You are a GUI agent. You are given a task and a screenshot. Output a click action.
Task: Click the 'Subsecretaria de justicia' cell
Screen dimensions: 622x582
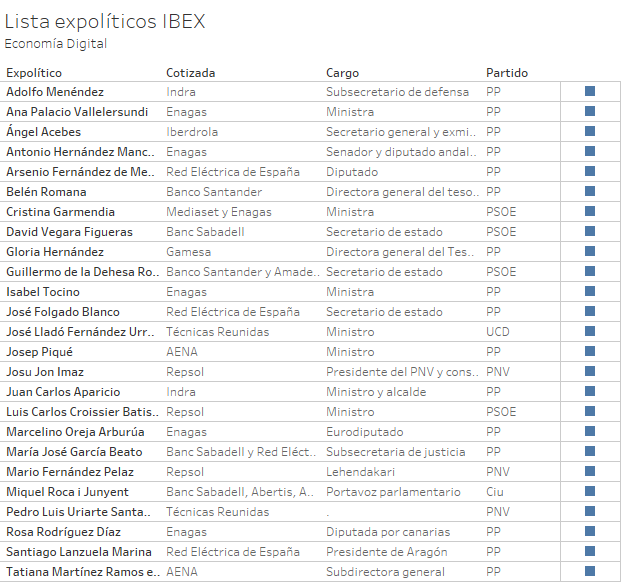395,452
